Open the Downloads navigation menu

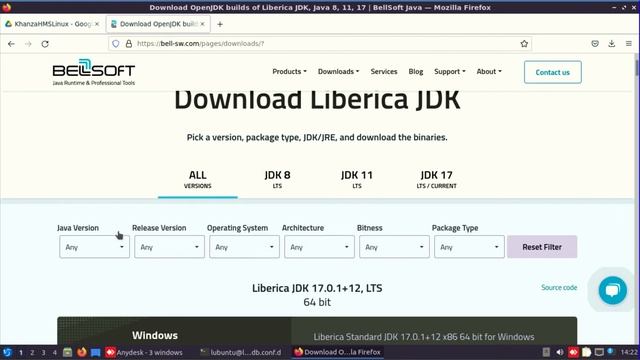(338, 71)
